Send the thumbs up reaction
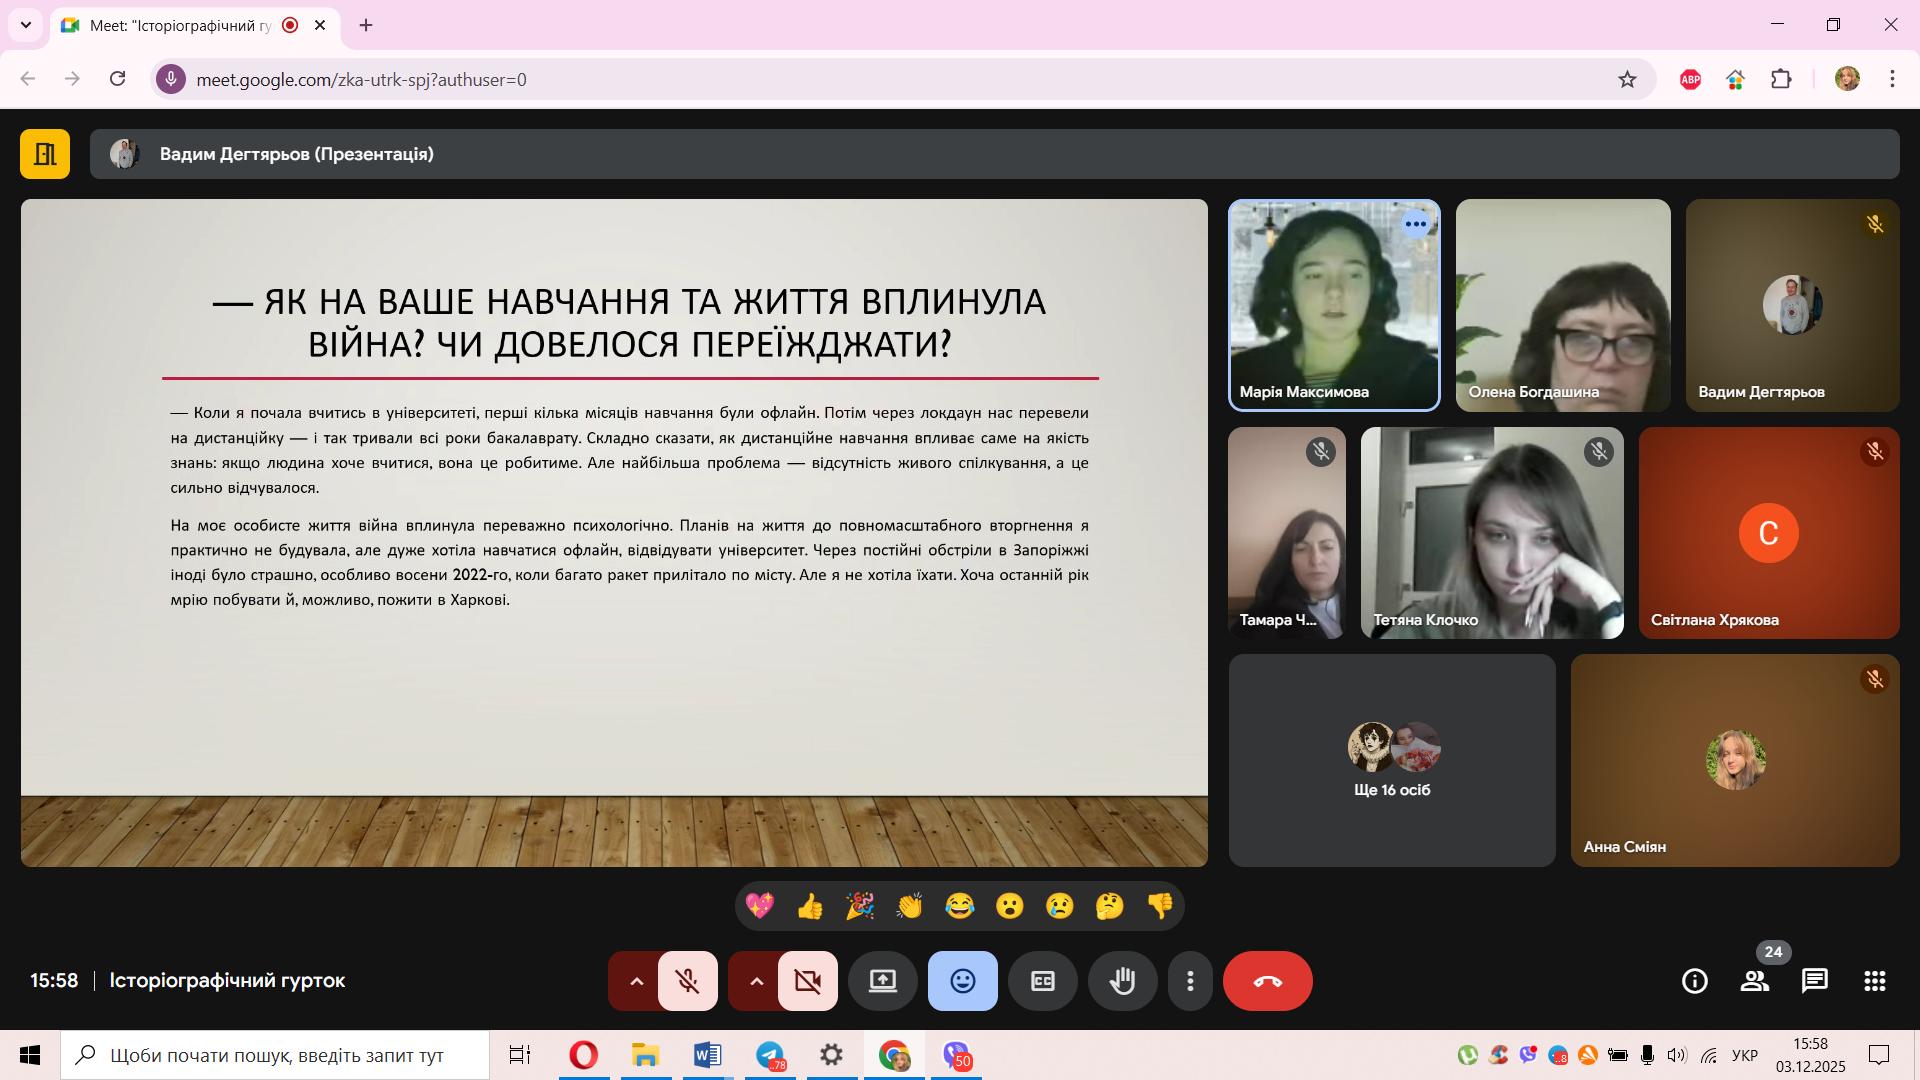Image resolution: width=1920 pixels, height=1080 pixels. (809, 906)
